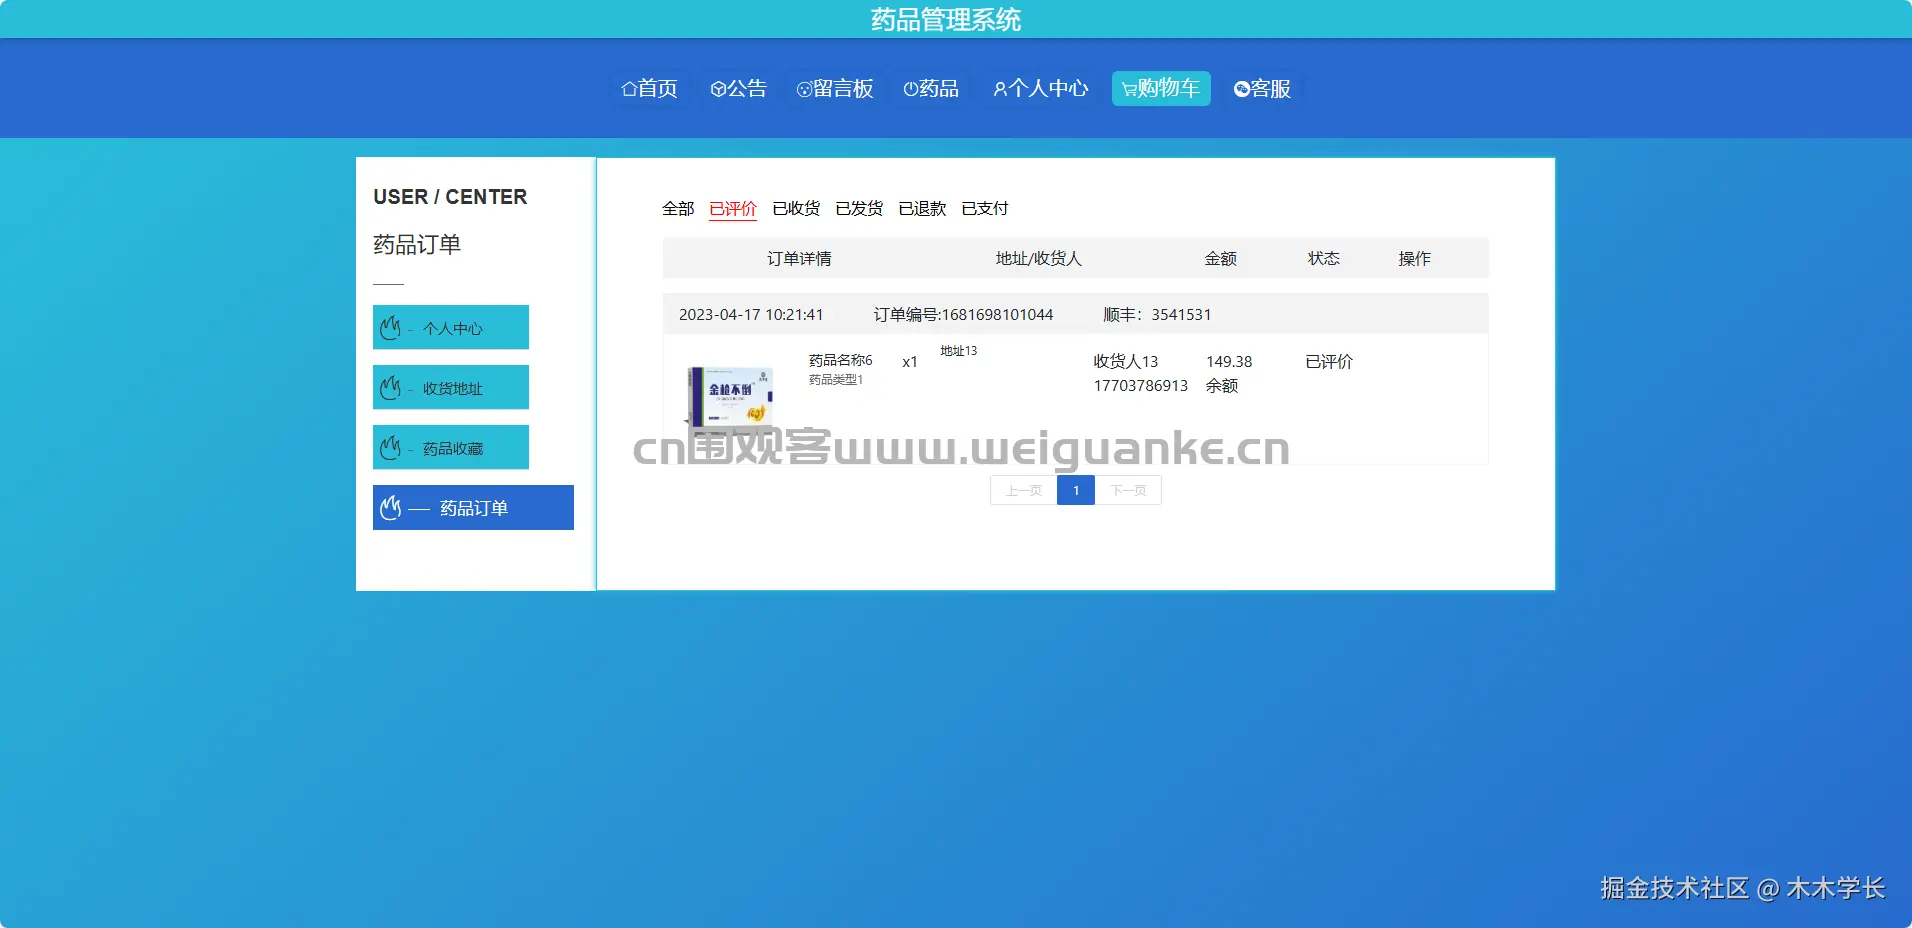The image size is (1912, 928).
Task: Click the phone number 17703786913
Action: tap(1141, 385)
